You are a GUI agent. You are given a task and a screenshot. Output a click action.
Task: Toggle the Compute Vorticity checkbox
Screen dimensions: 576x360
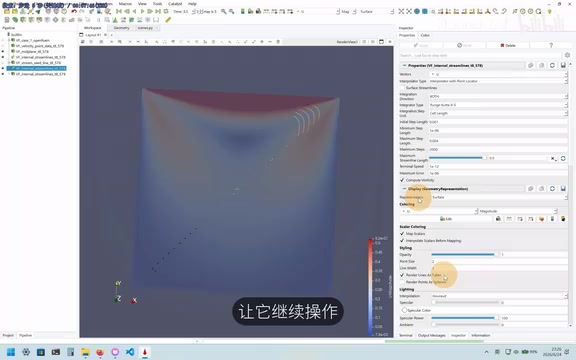tap(402, 180)
